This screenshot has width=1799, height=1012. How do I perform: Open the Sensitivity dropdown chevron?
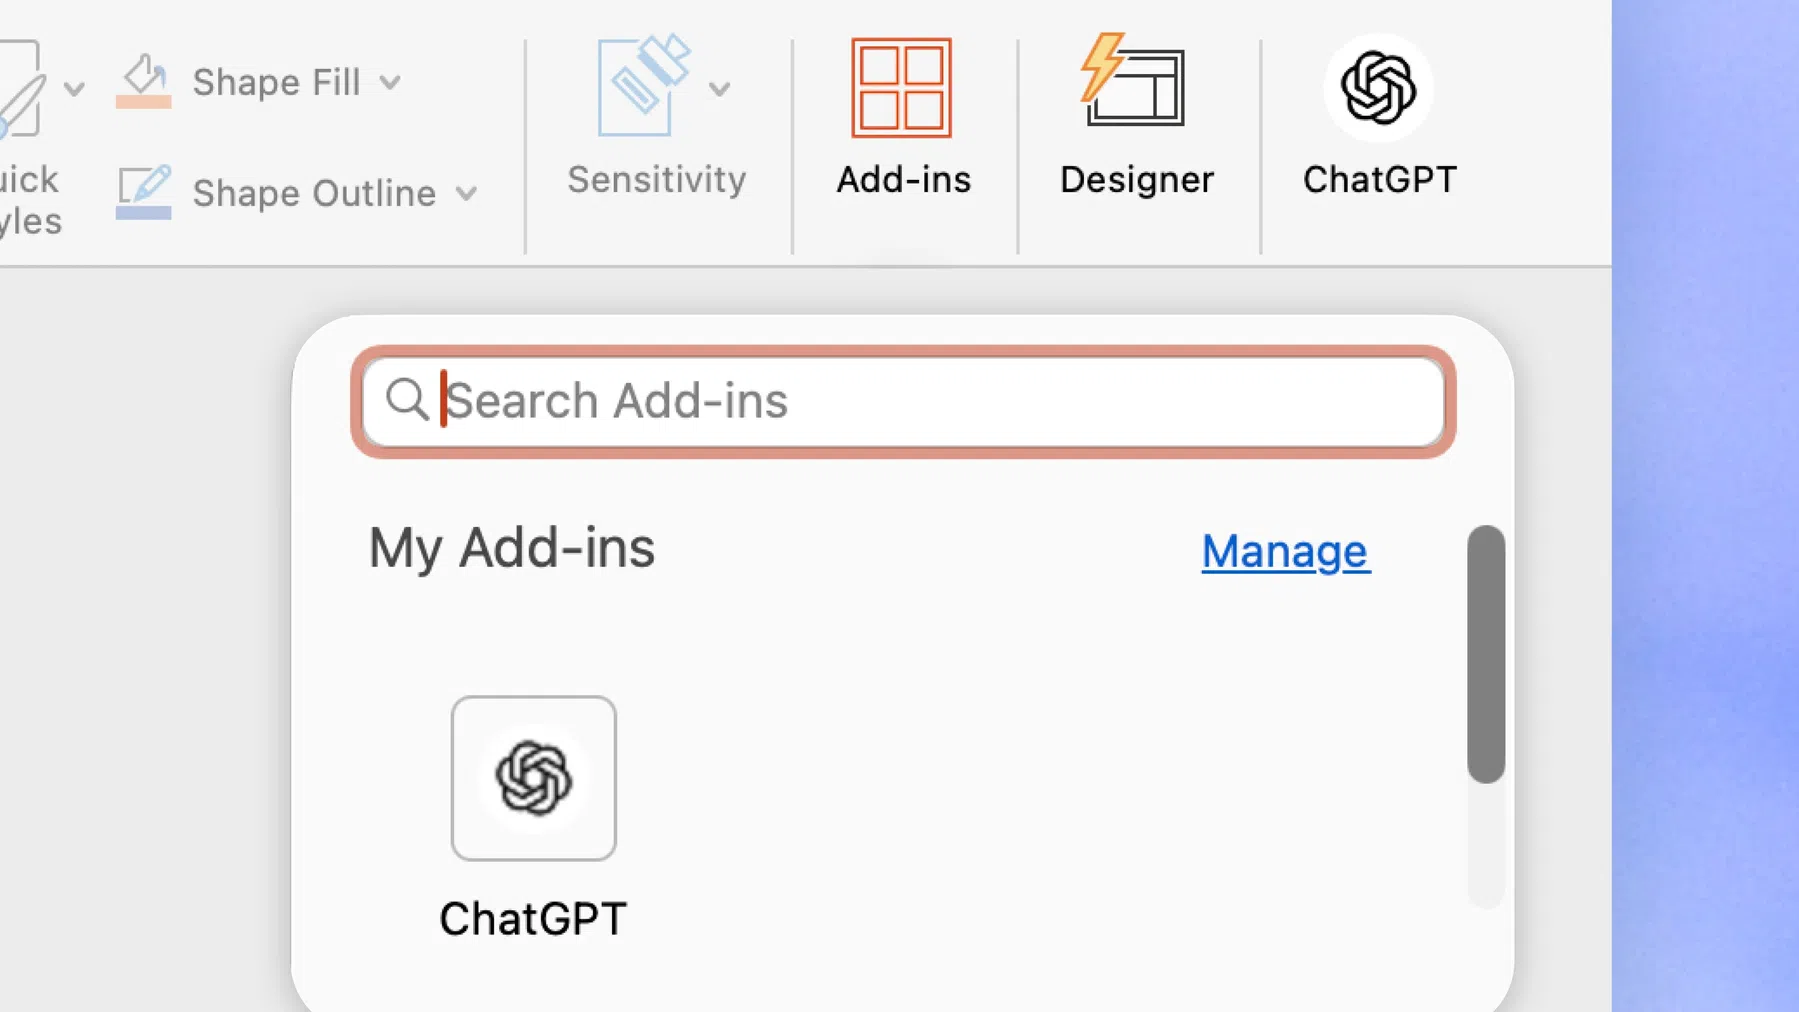(x=719, y=89)
